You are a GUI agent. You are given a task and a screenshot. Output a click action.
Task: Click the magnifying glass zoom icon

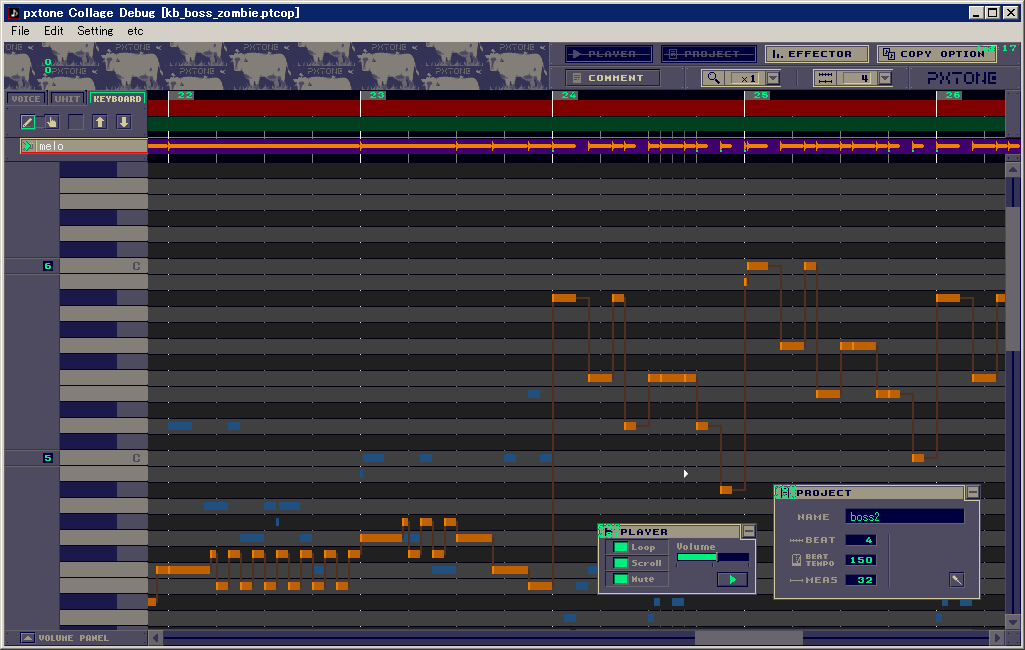pyautogui.click(x=713, y=77)
